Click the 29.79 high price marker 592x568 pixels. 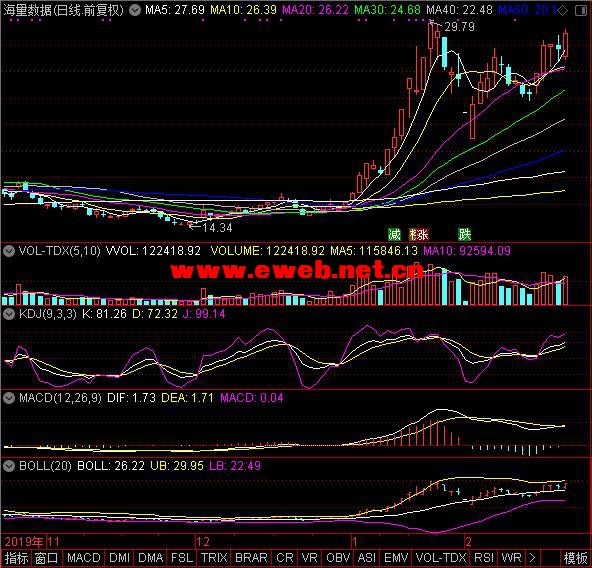[459, 26]
